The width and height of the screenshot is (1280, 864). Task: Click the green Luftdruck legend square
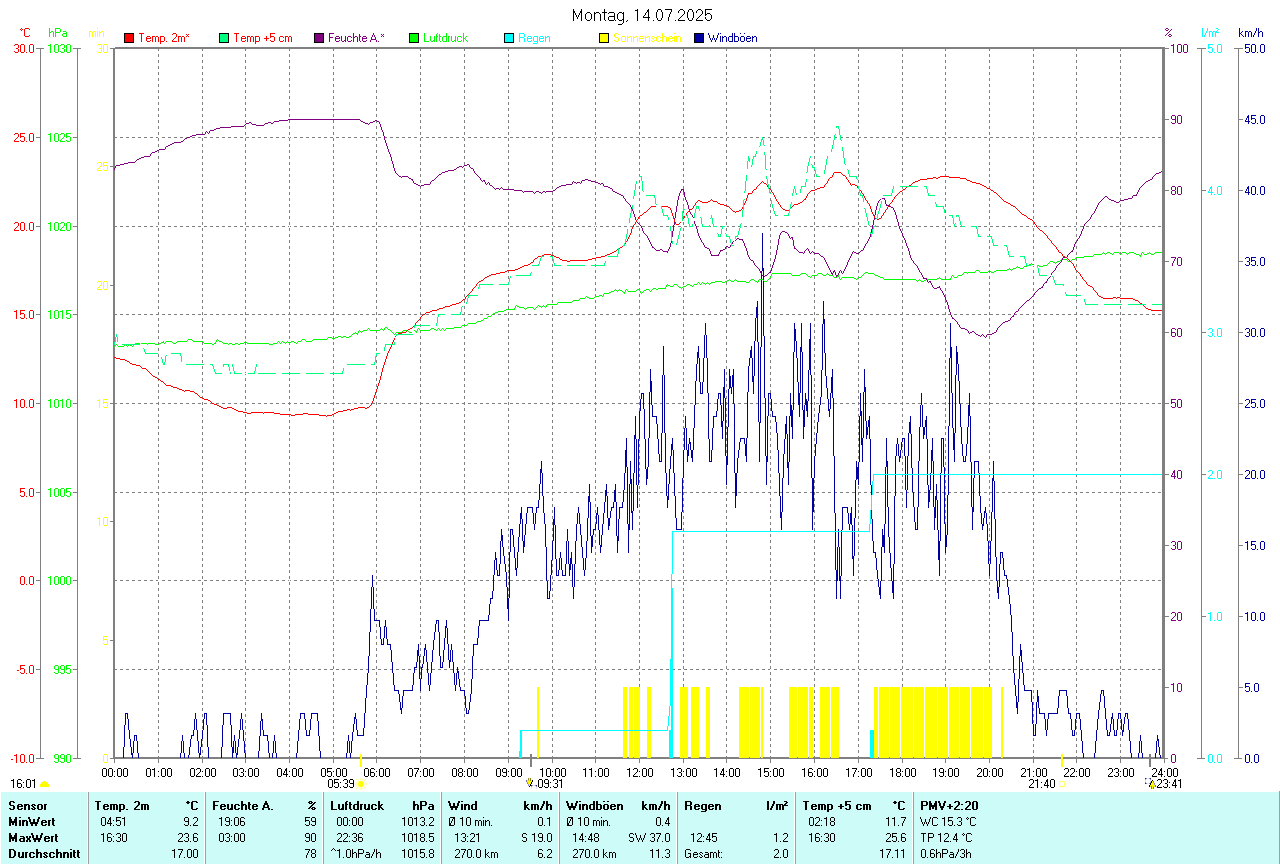(414, 38)
